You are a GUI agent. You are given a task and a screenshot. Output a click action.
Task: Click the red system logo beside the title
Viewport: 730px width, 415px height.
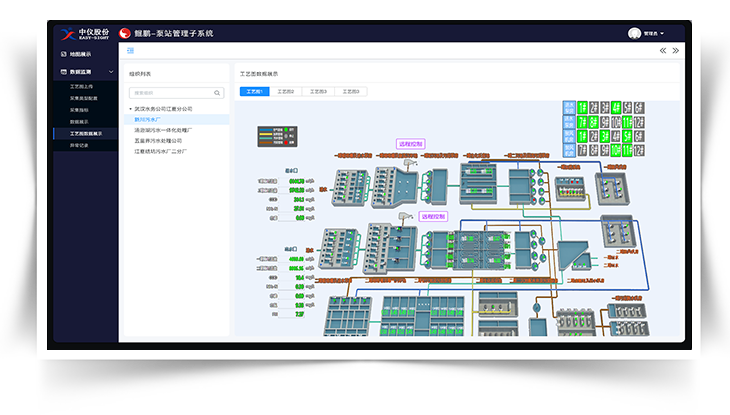coord(125,33)
